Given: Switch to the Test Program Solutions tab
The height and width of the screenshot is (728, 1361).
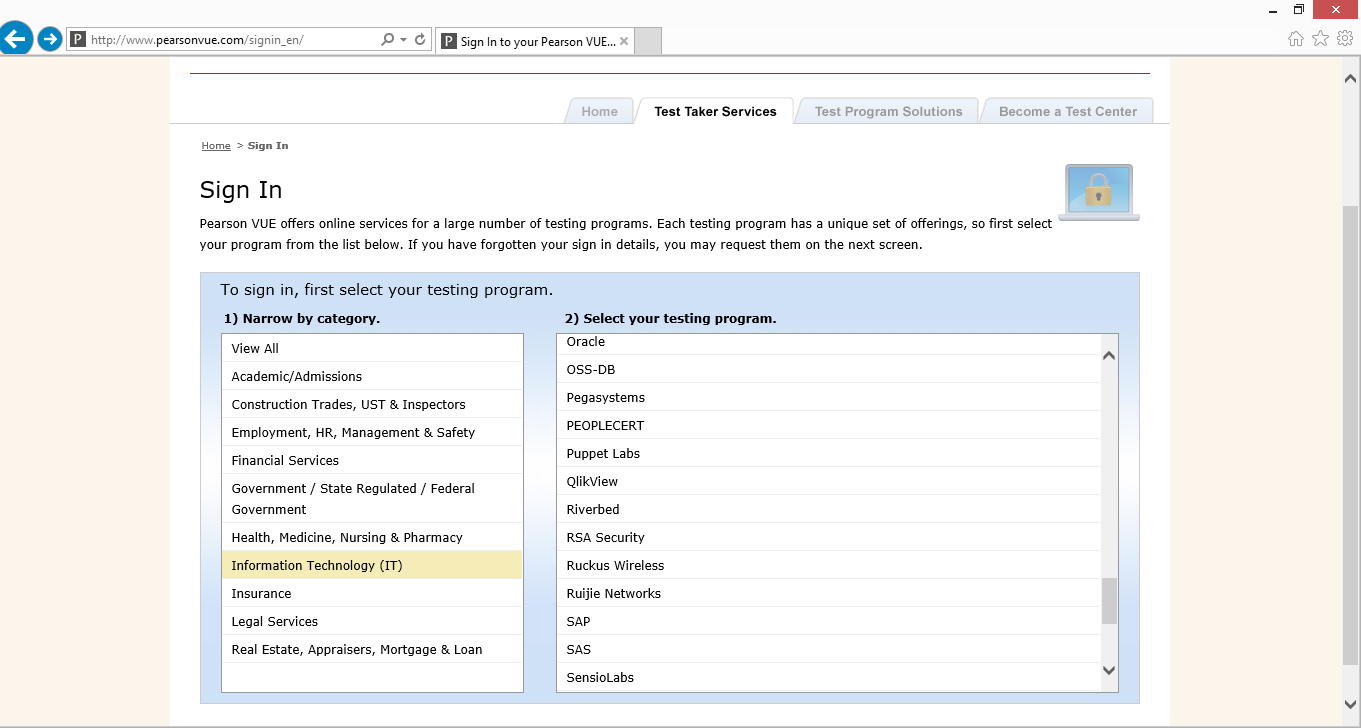Looking at the screenshot, I should point(888,111).
